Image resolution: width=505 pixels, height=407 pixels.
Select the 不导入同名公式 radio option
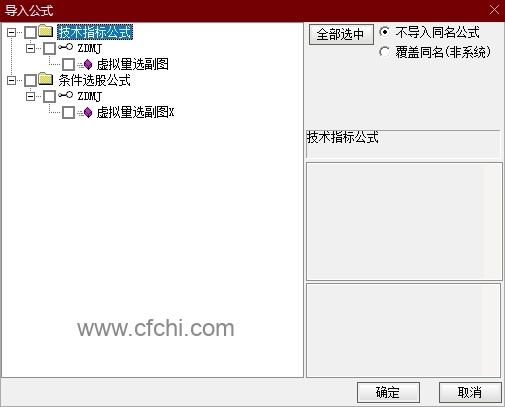pos(385,32)
